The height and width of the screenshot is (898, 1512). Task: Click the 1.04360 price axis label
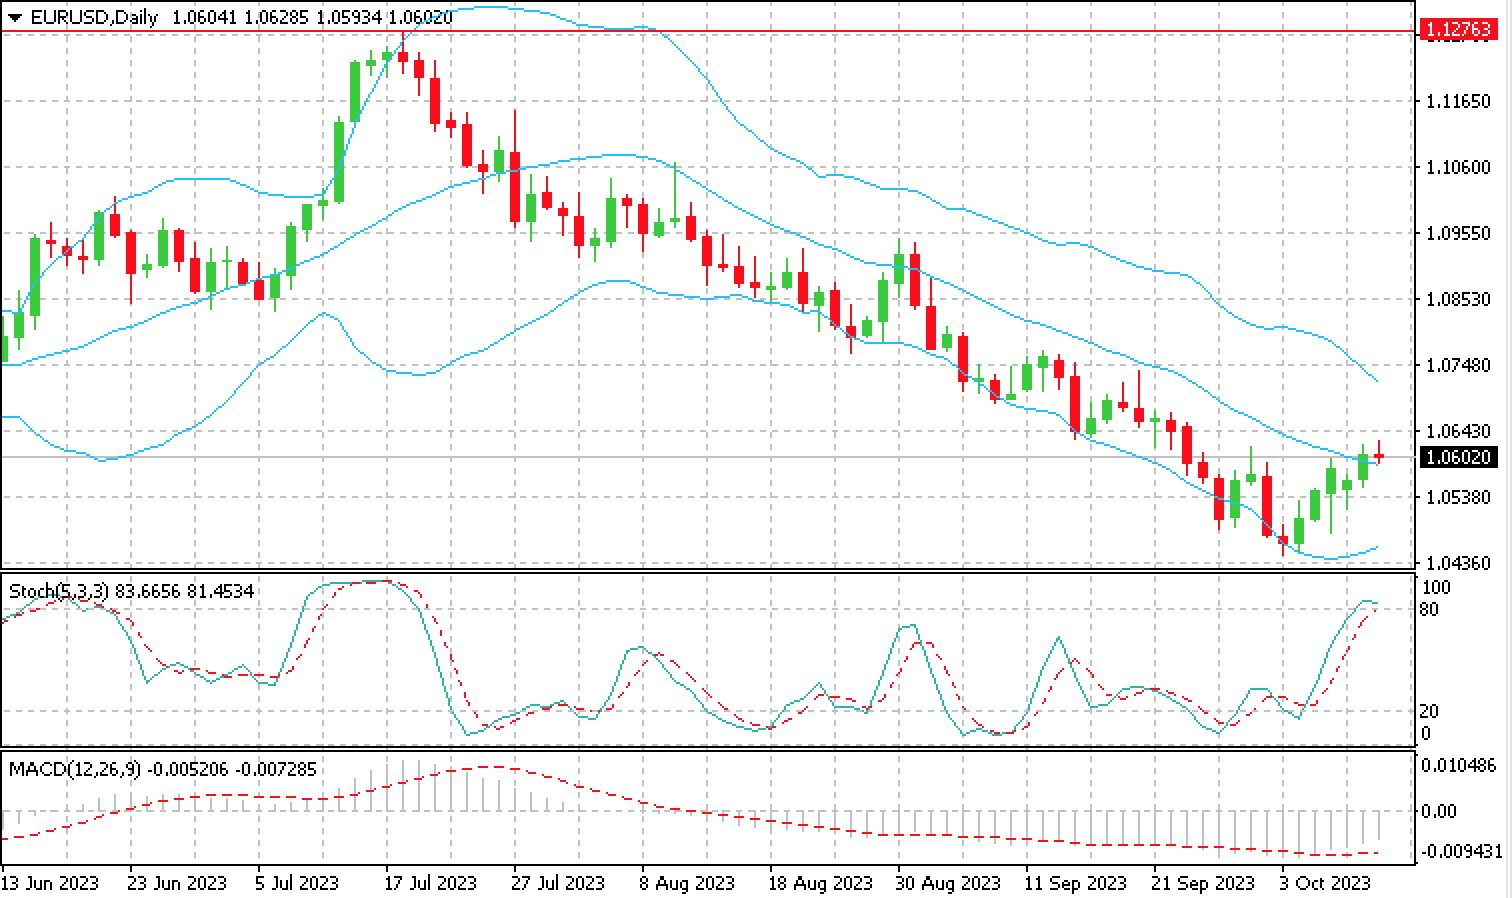point(1456,563)
